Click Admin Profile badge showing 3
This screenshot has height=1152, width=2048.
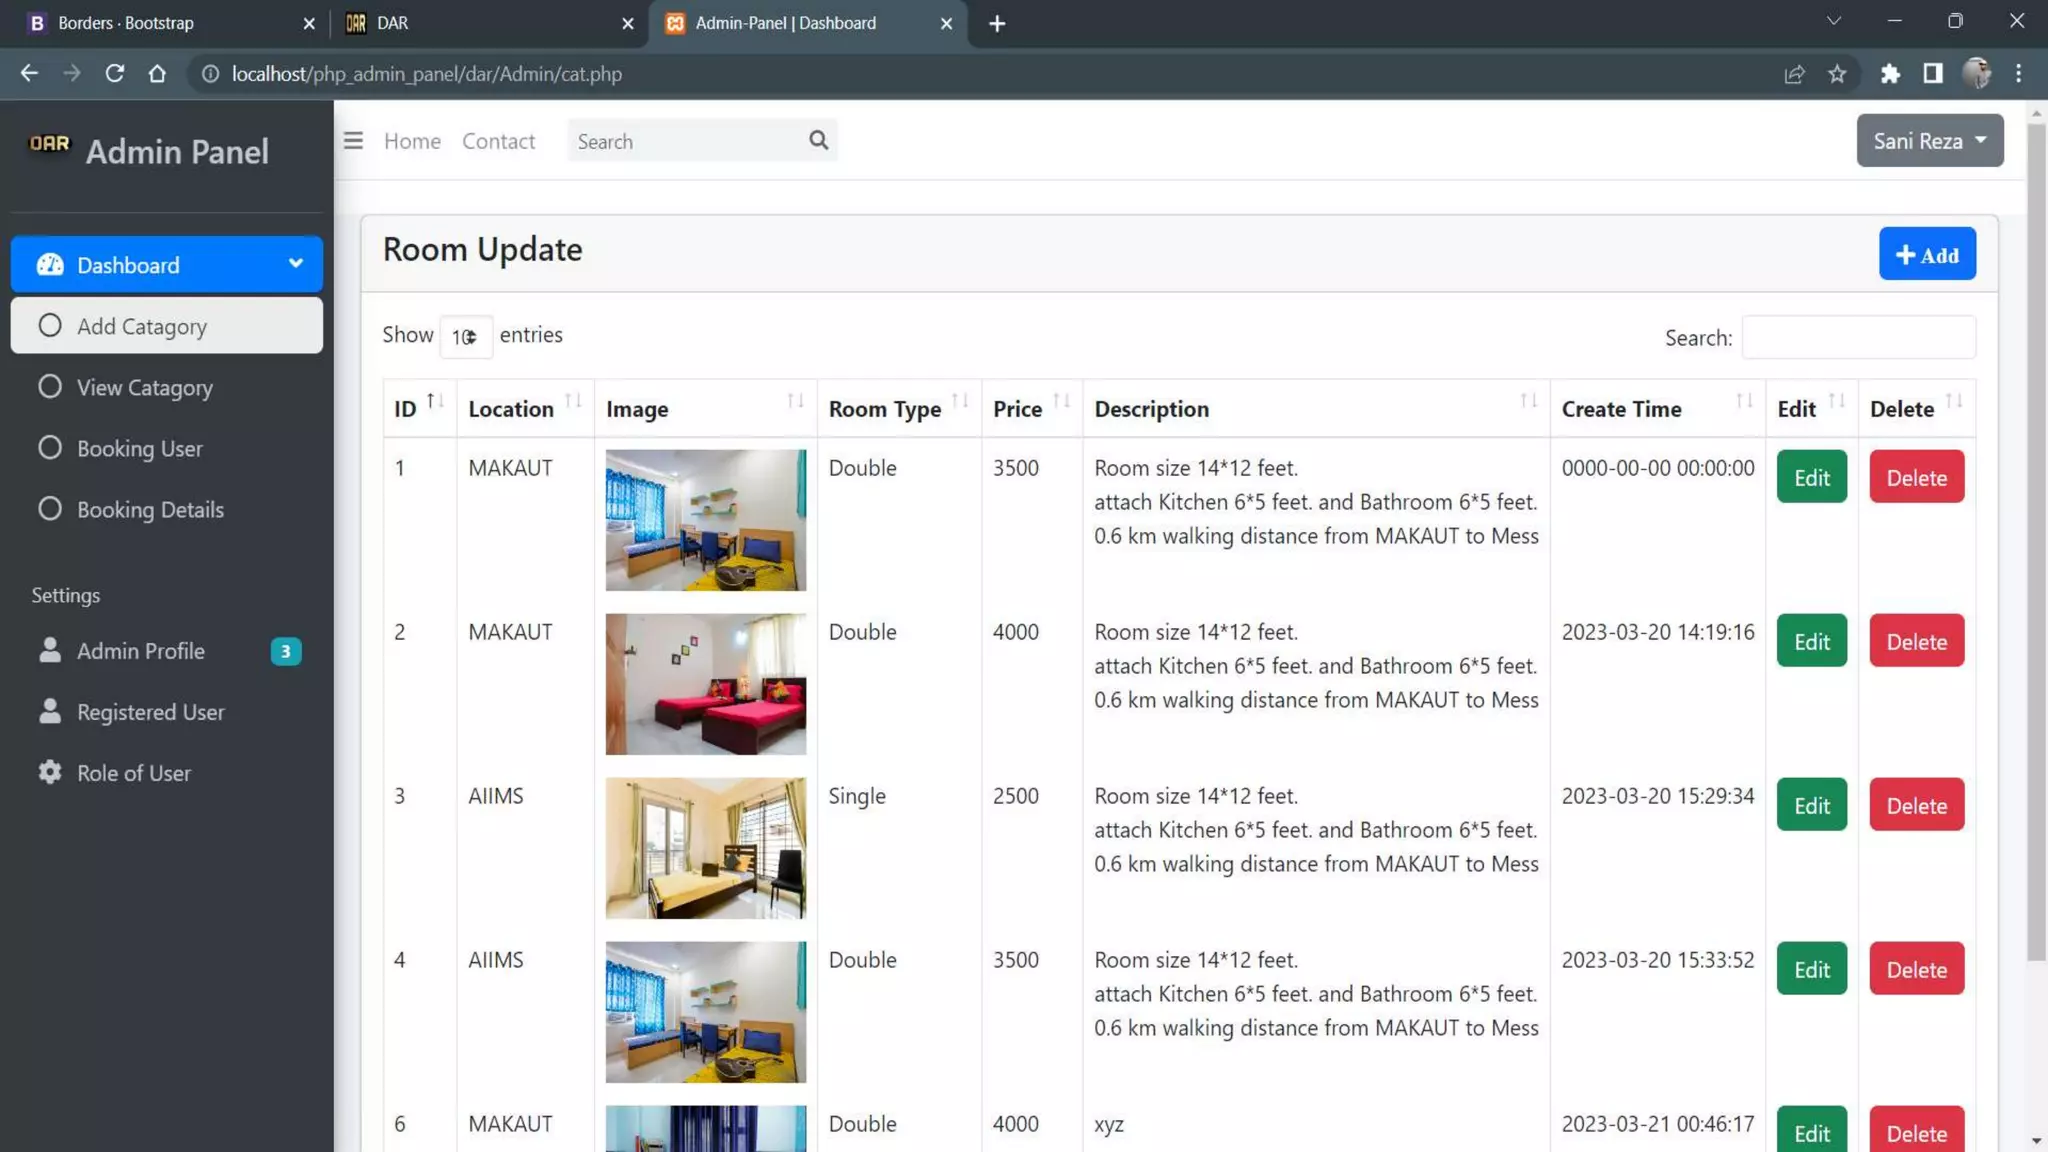point(285,652)
